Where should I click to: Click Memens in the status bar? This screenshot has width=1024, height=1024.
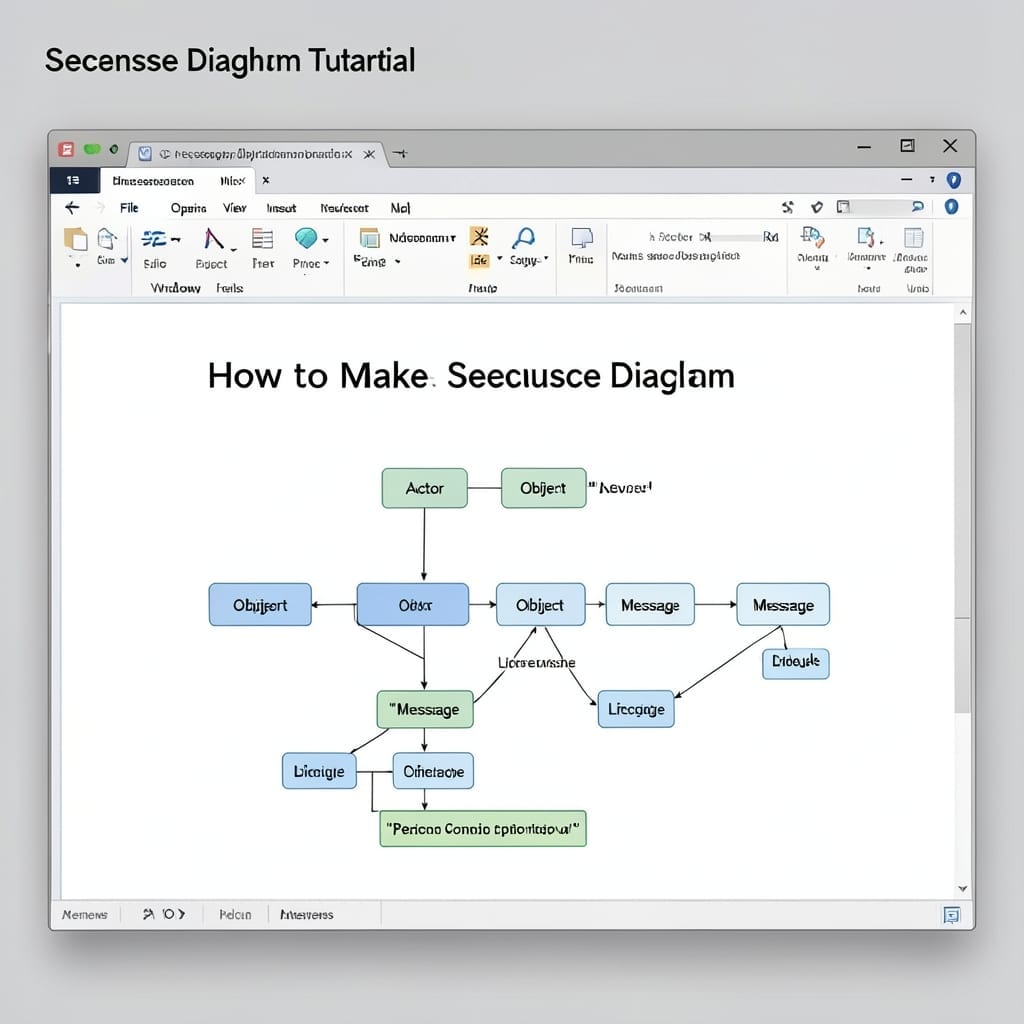point(84,914)
